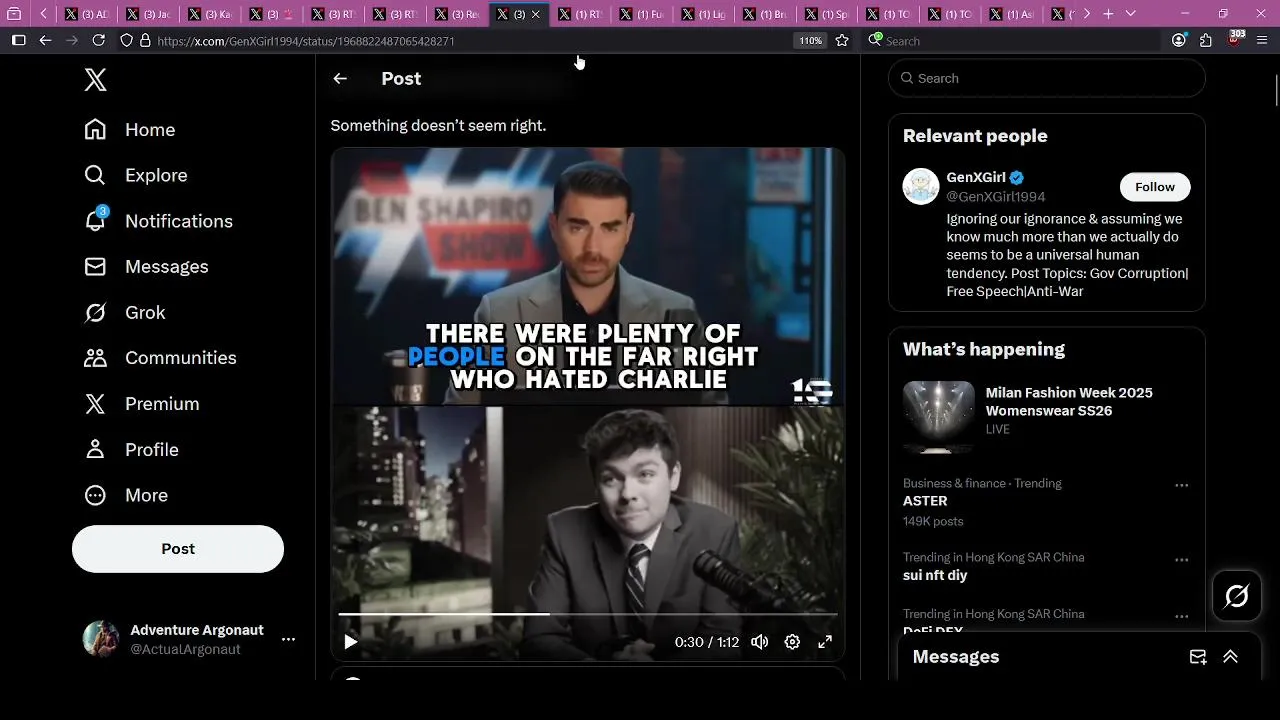The width and height of the screenshot is (1280, 720).
Task: Open the Premium page
Action: pos(142,404)
